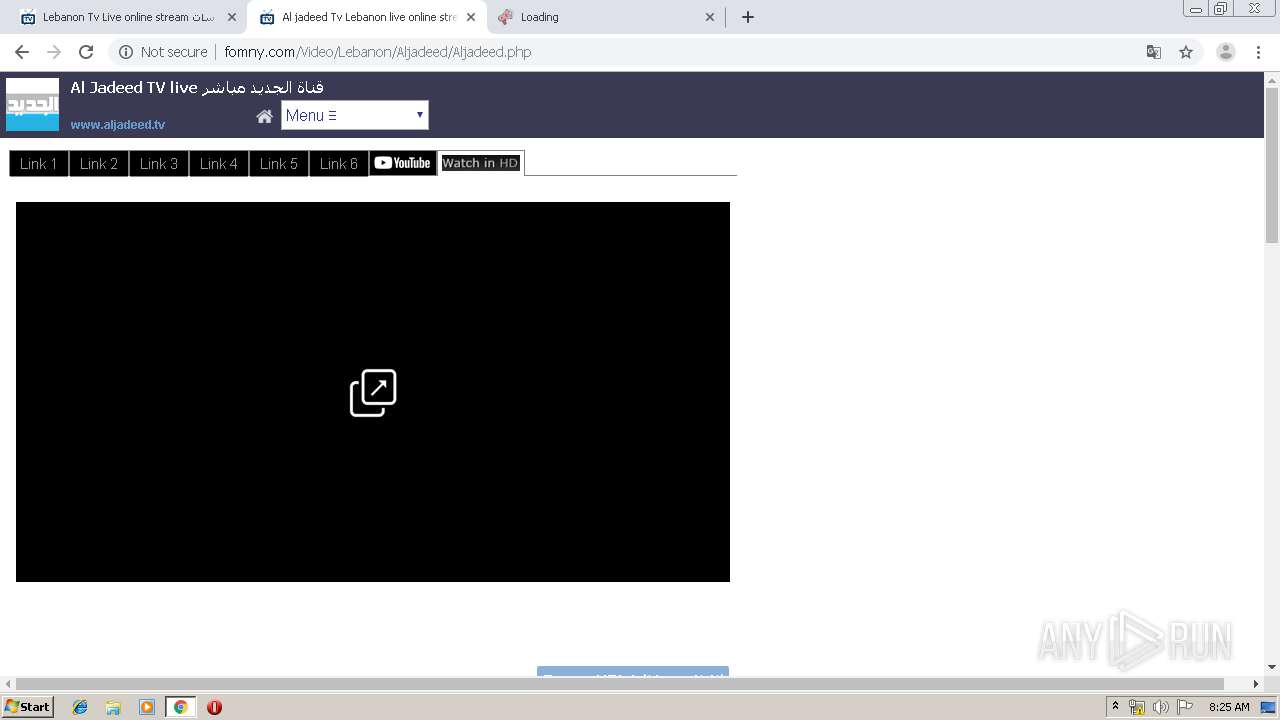This screenshot has width=1280, height=720.
Task: Click the Windows Start button
Action: [x=28, y=707]
